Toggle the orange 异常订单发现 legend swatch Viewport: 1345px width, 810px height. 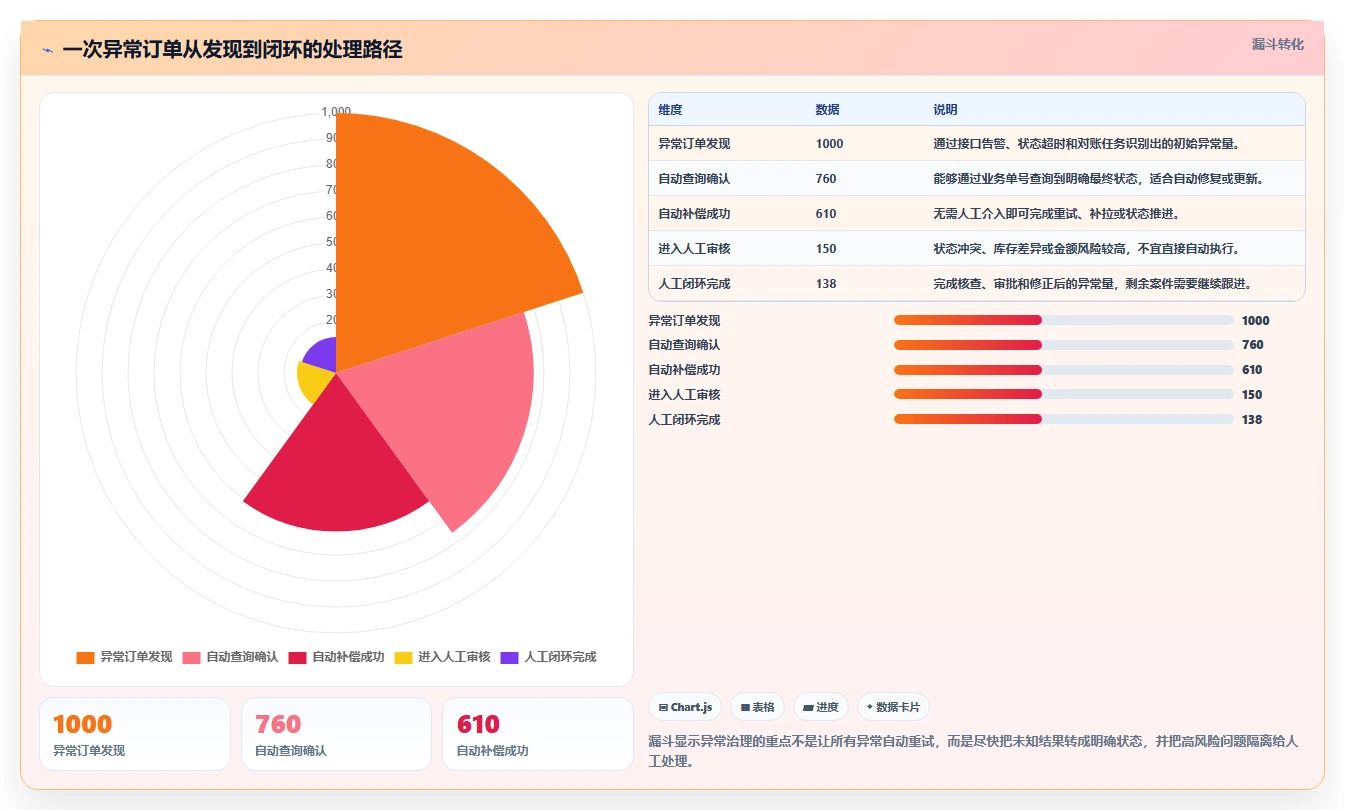click(x=85, y=657)
